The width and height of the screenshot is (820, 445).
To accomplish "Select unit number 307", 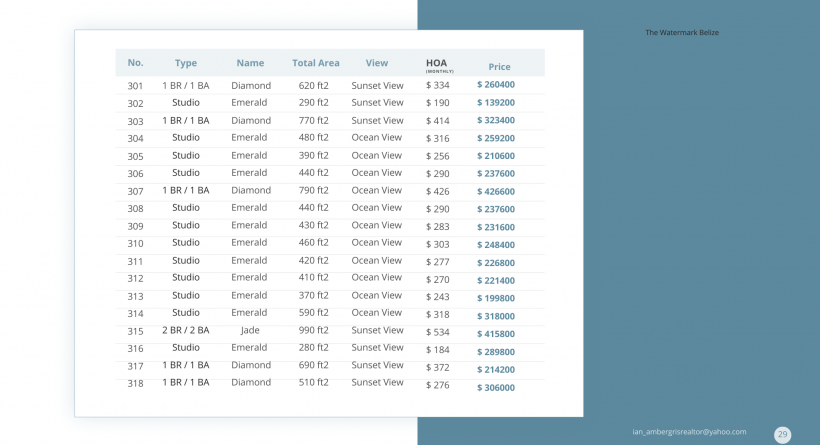I will point(135,191).
